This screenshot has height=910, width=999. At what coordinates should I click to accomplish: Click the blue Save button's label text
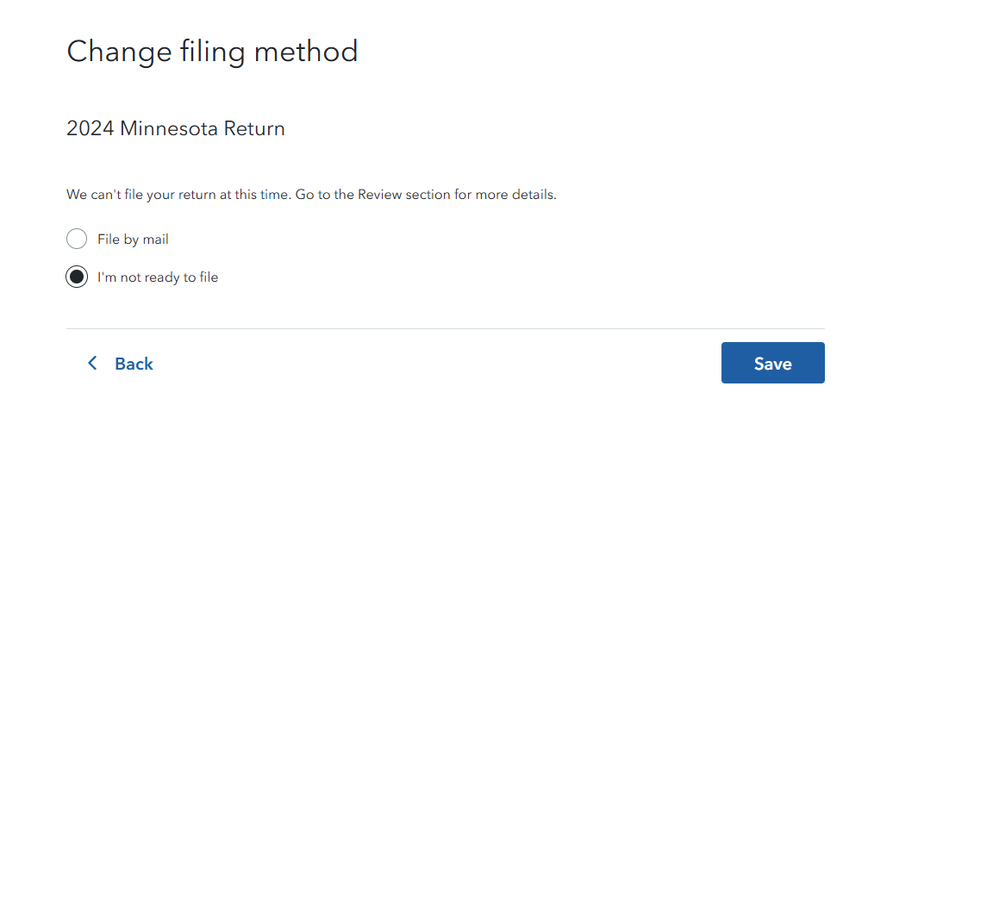point(773,364)
